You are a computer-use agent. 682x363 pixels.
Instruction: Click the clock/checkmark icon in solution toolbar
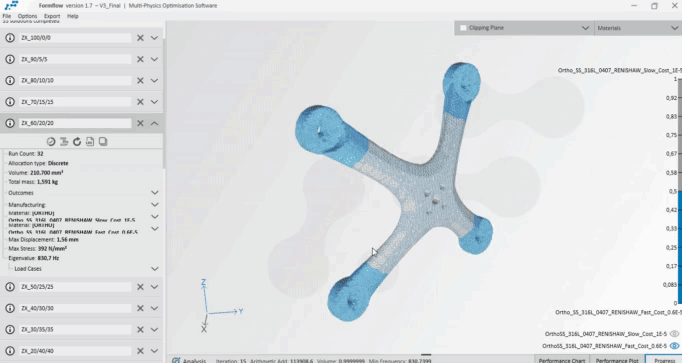tap(51, 142)
